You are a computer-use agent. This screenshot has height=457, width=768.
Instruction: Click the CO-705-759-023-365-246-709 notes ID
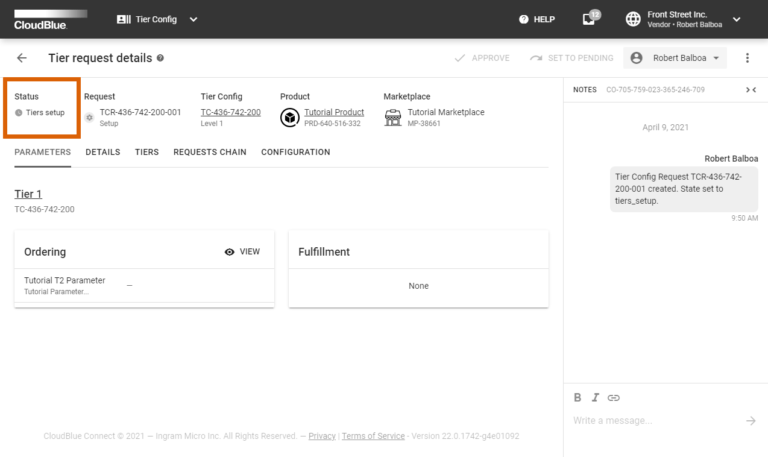coord(655,90)
